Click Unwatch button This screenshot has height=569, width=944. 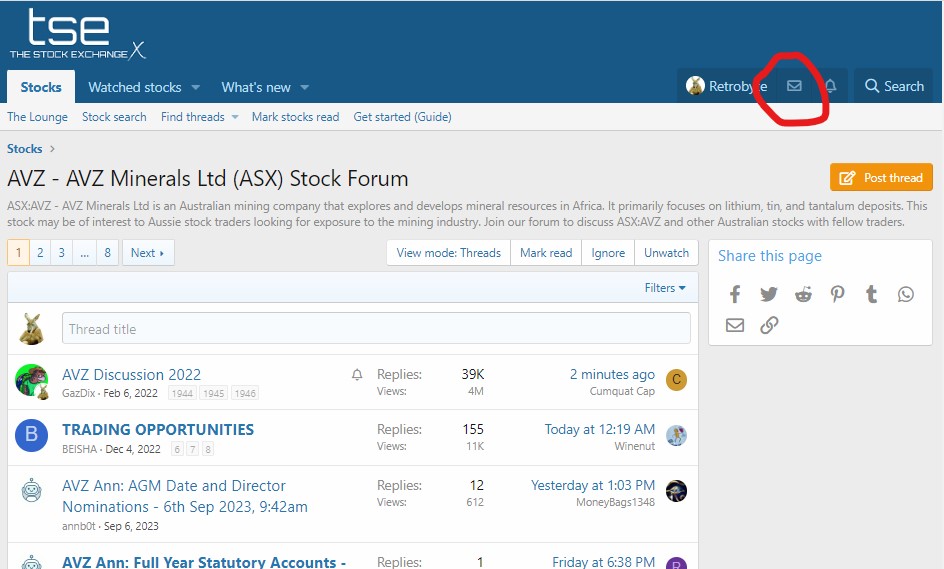[x=666, y=253]
